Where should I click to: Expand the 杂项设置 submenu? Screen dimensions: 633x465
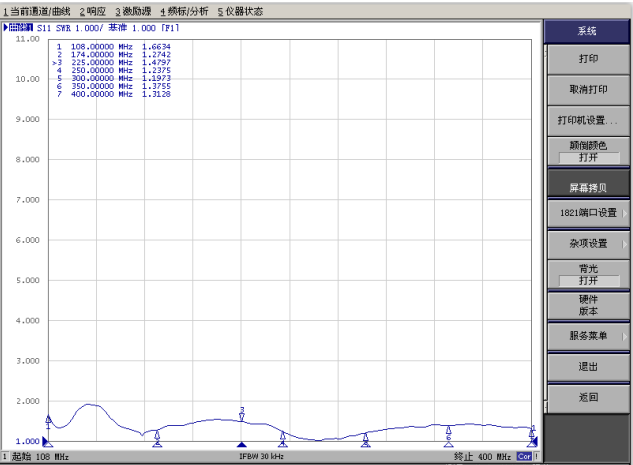point(587,243)
